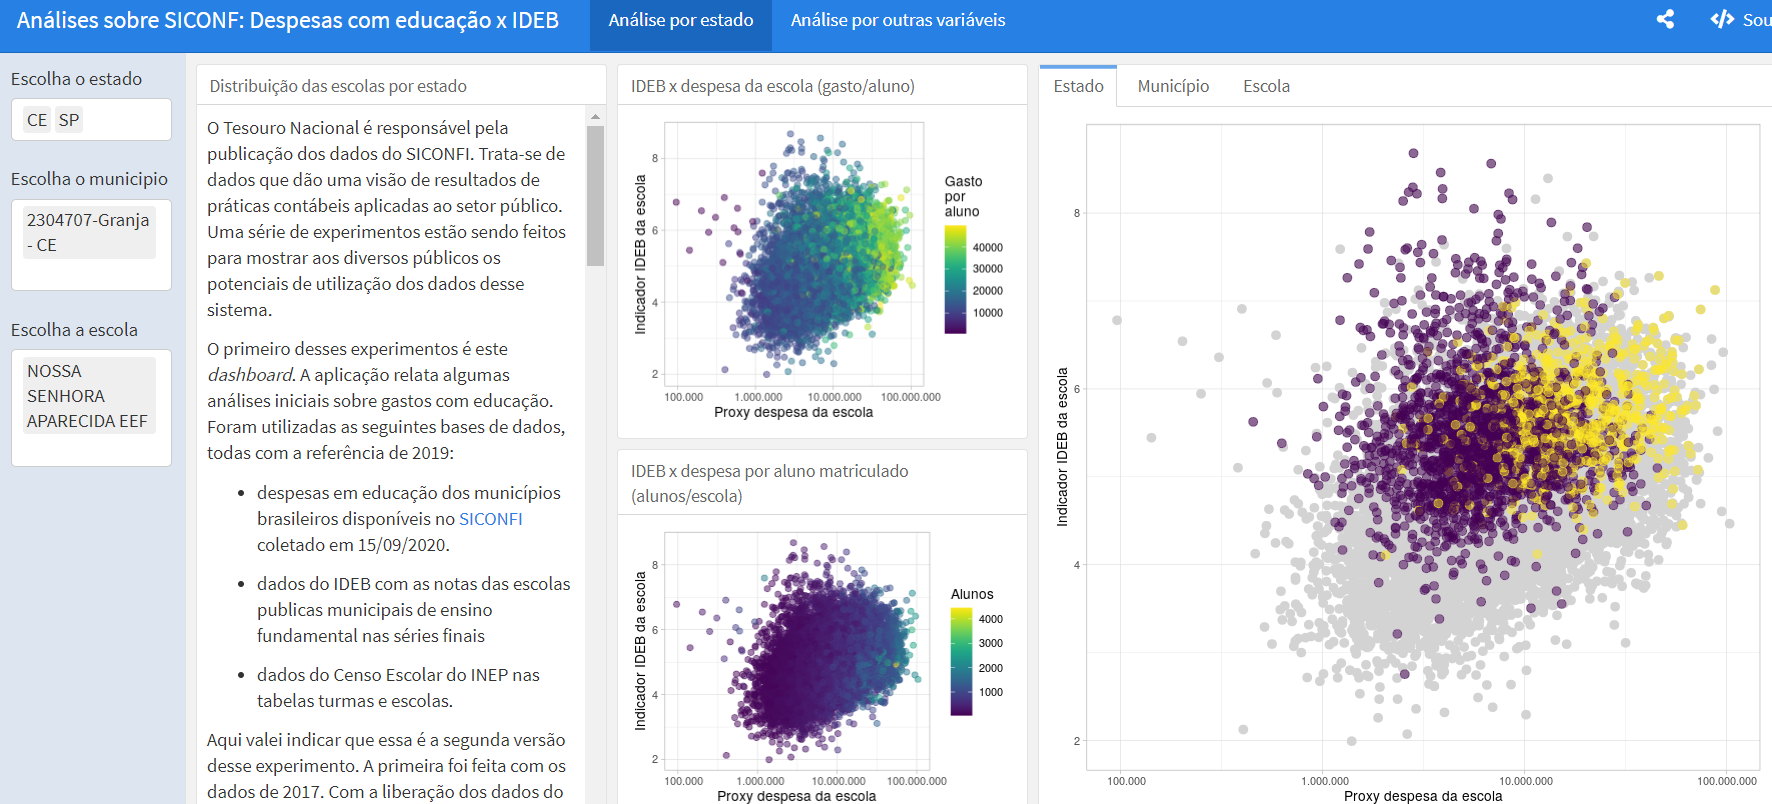The width and height of the screenshot is (1772, 804).
Task: Click the scroll-up arrow in text panel
Action: click(x=595, y=117)
